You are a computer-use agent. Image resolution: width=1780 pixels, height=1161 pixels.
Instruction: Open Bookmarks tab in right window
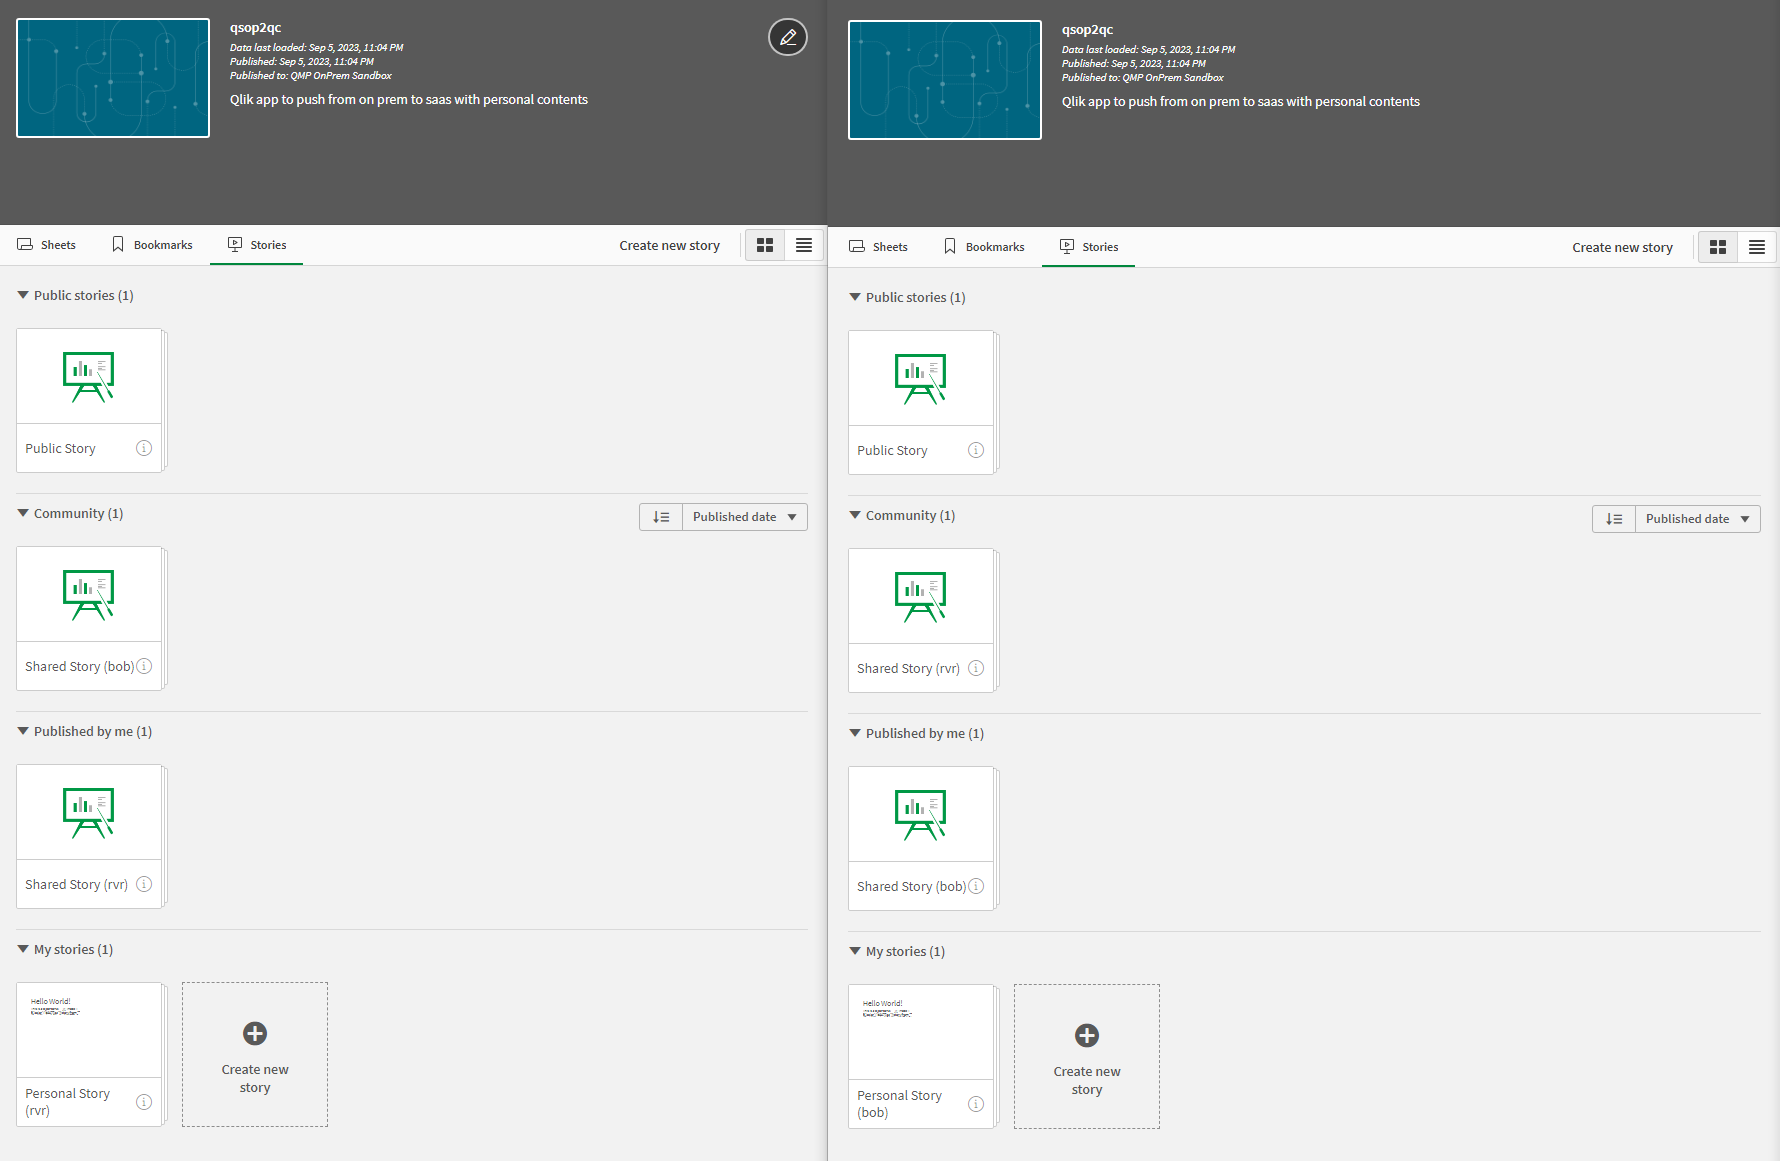[x=984, y=247]
